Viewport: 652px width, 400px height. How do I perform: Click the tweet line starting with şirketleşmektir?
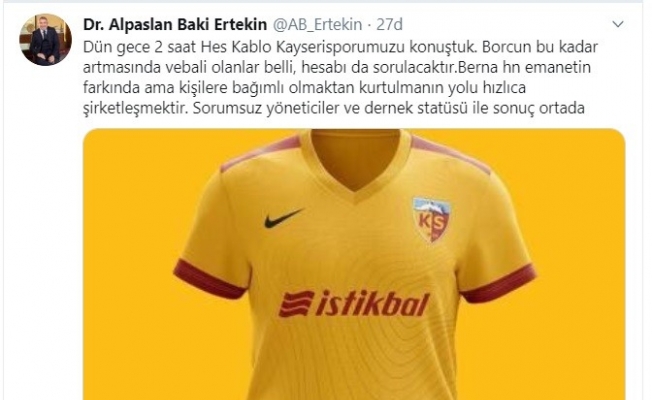(x=334, y=109)
